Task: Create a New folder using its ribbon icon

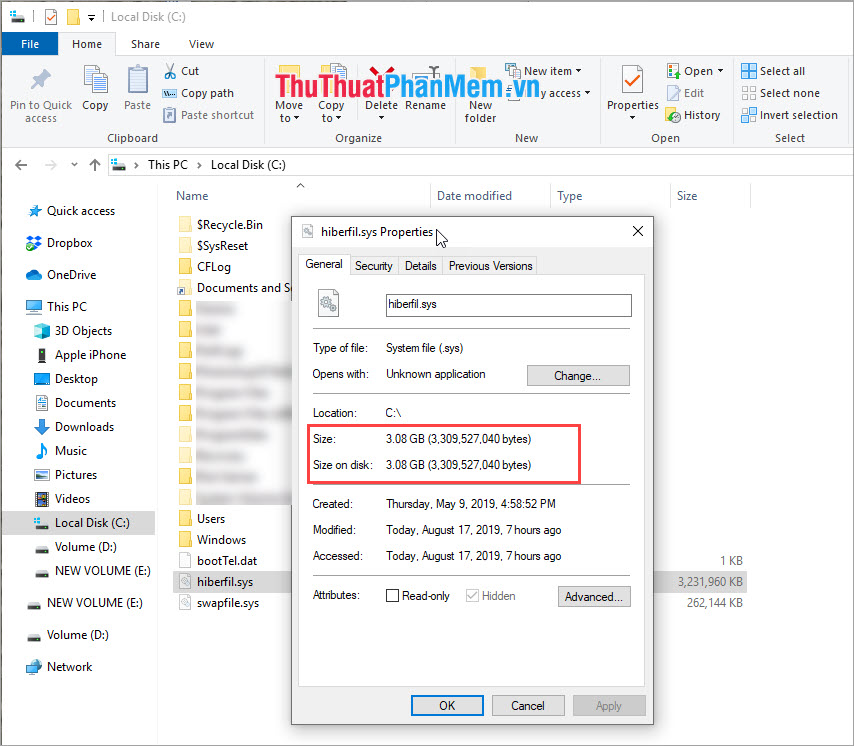Action: (480, 95)
